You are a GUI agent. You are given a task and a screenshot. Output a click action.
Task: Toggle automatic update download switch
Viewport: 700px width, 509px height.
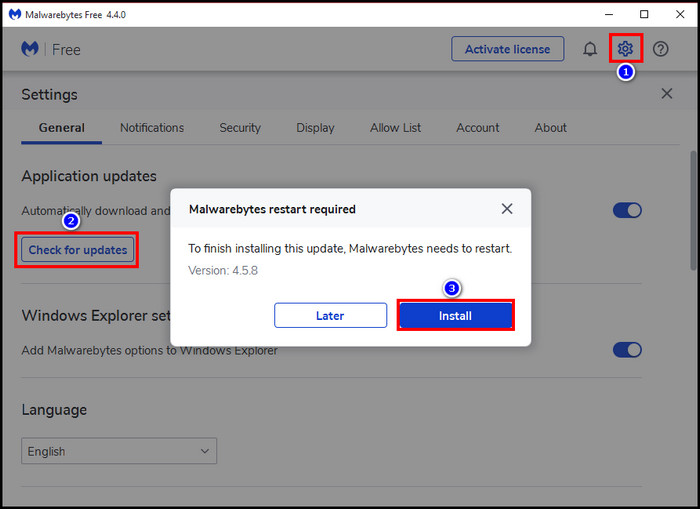pyautogui.click(x=627, y=210)
